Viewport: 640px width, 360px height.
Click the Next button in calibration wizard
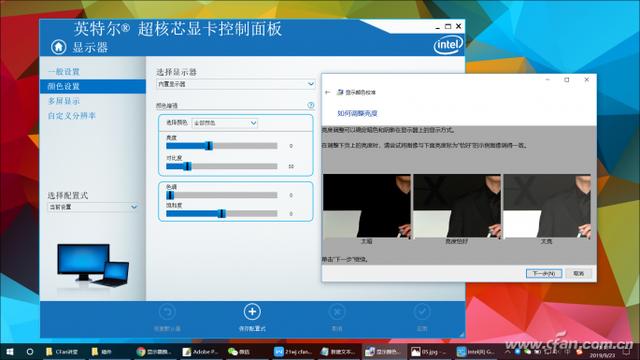pos(544,273)
